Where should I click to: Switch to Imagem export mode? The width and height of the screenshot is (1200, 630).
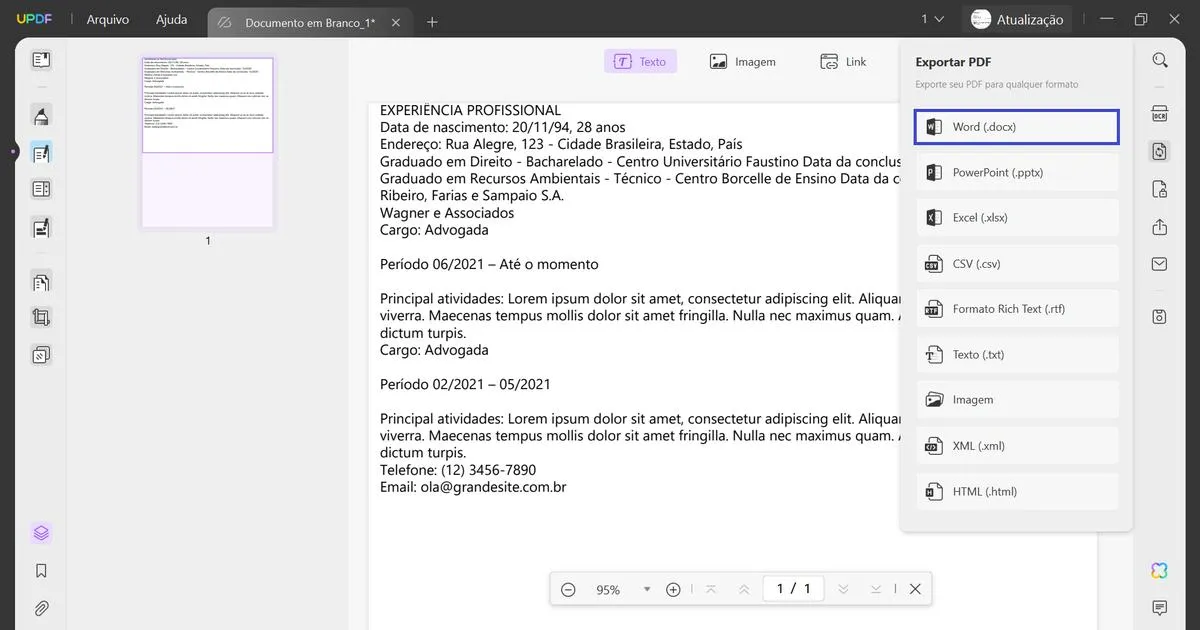click(x=743, y=61)
